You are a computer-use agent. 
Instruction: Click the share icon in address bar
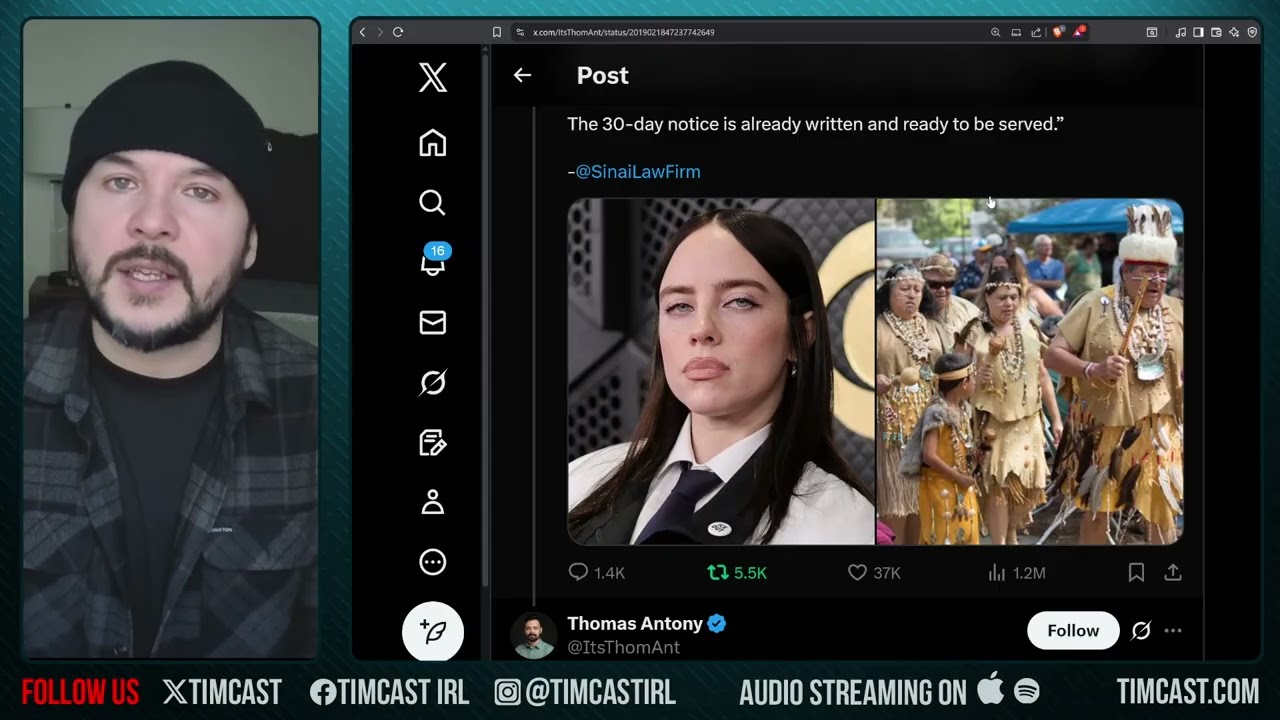coord(1036,32)
